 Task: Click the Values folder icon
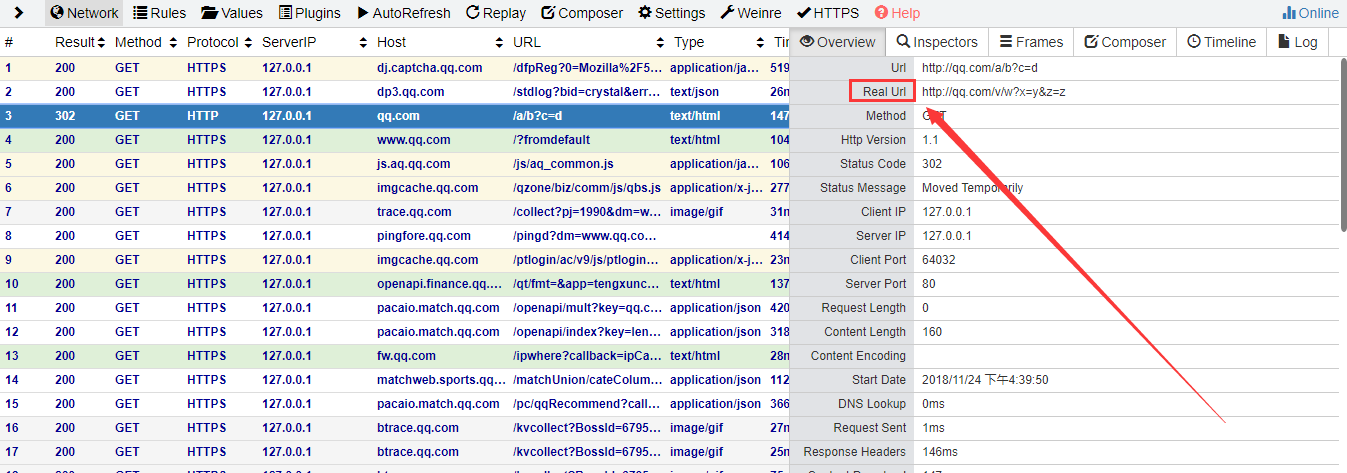coord(209,13)
